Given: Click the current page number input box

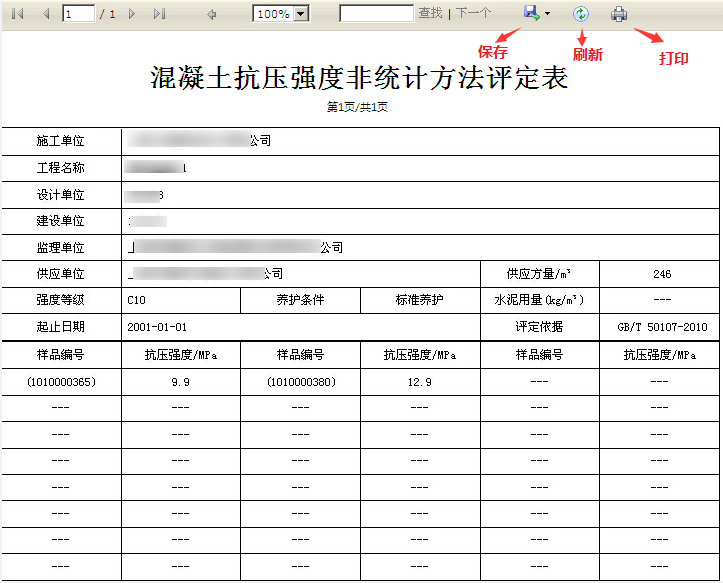Looking at the screenshot, I should [x=79, y=14].
